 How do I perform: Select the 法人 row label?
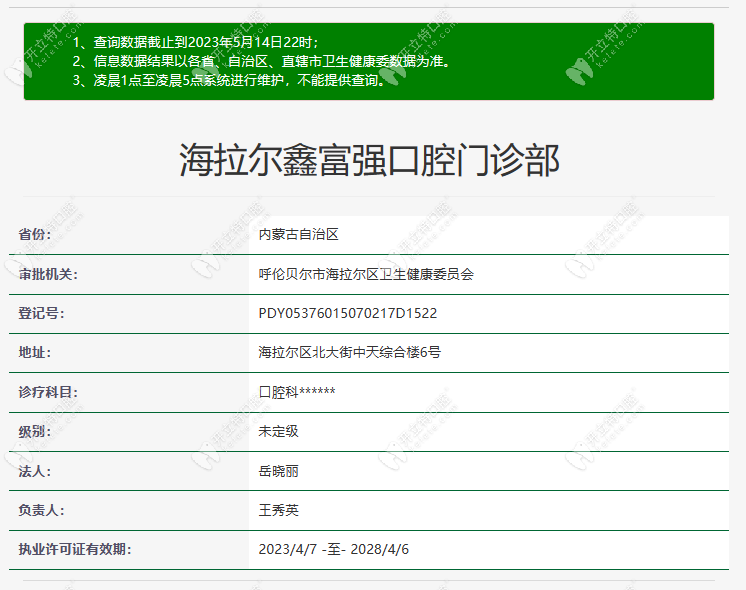pyautogui.click(x=34, y=470)
